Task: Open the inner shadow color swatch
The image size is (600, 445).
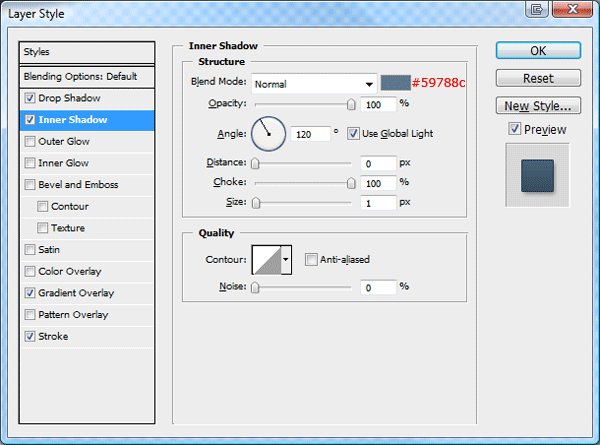Action: pyautogui.click(x=396, y=83)
